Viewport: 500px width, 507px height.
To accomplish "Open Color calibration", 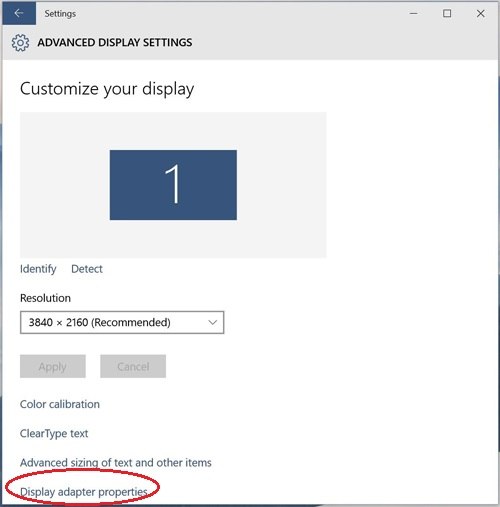I will pos(60,404).
